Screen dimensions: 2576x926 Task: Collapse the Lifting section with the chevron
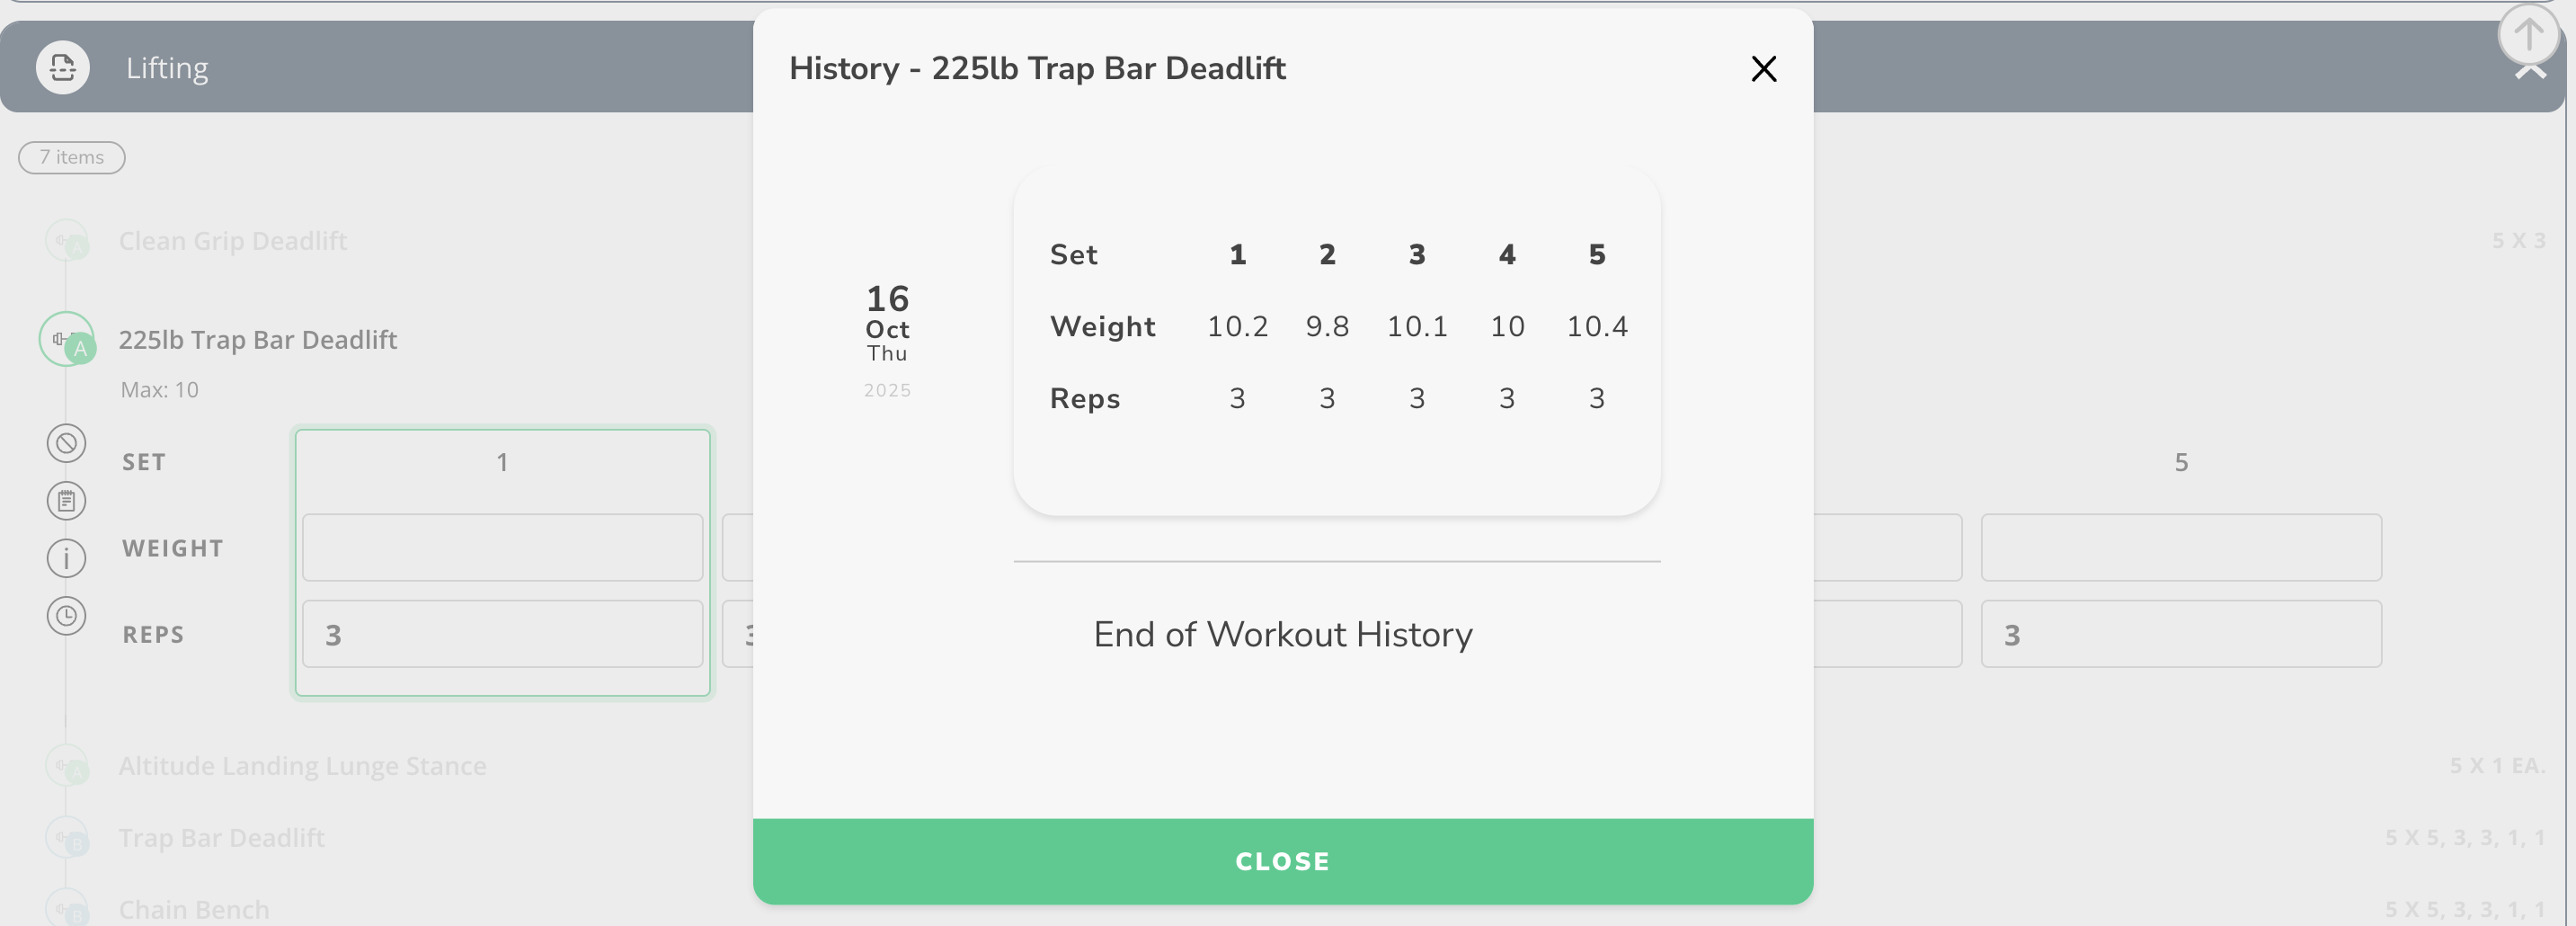click(2530, 72)
